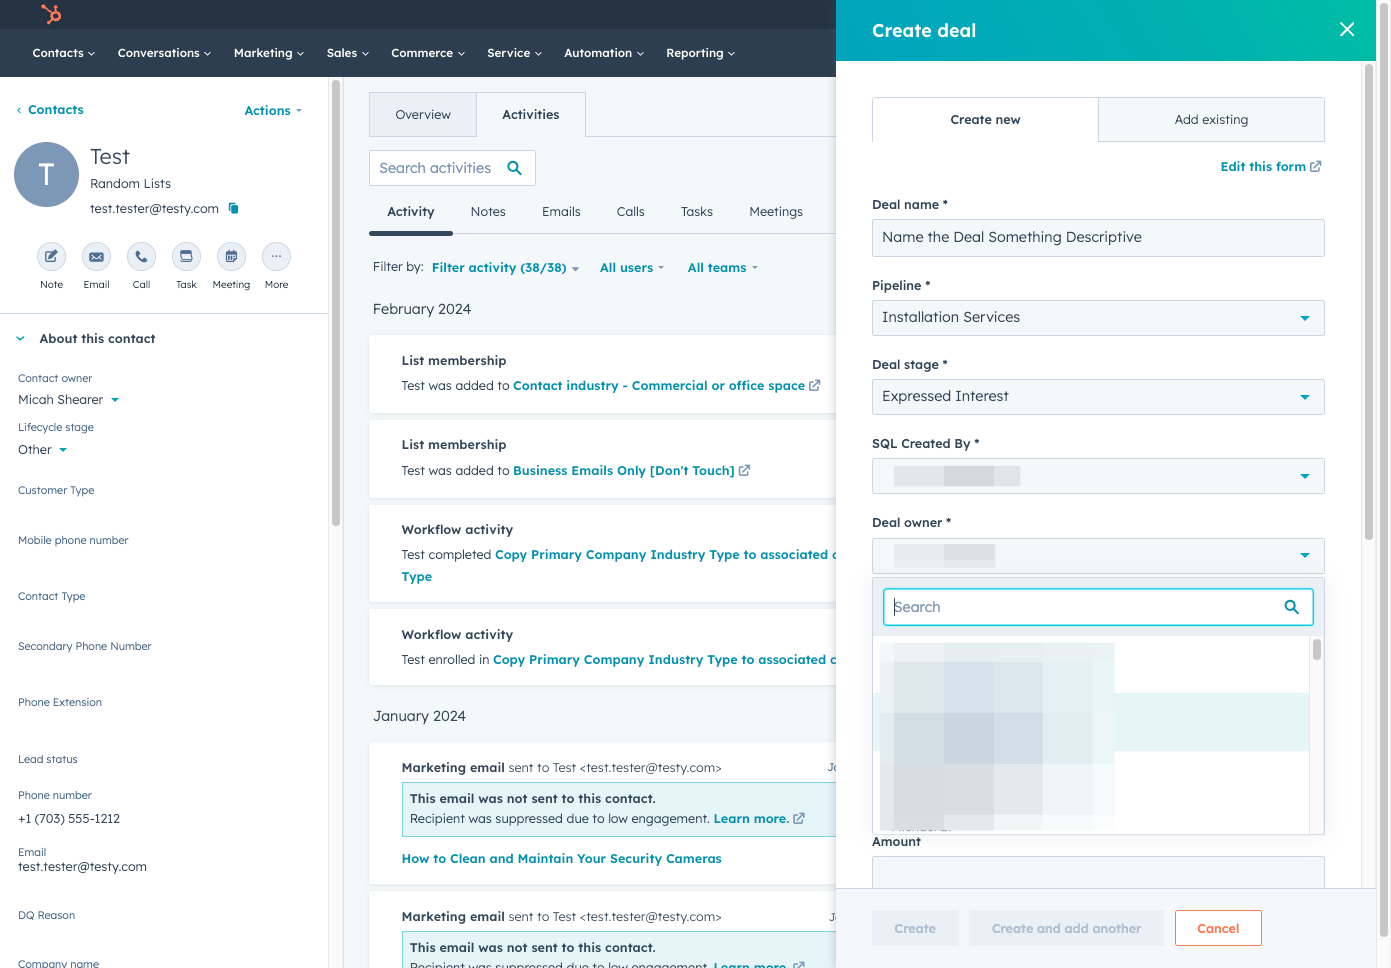
Task: Open the All teams filter dropdown
Action: point(723,268)
